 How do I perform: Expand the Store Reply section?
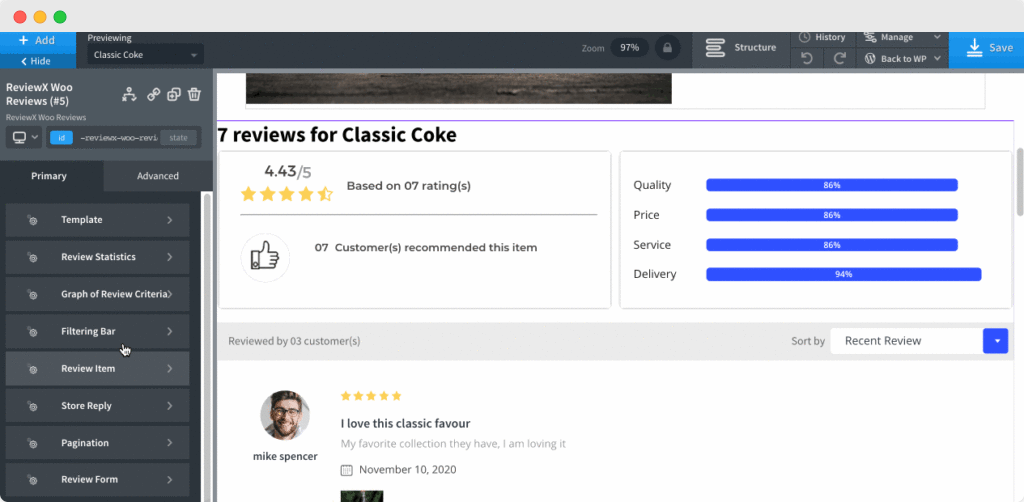tap(97, 406)
